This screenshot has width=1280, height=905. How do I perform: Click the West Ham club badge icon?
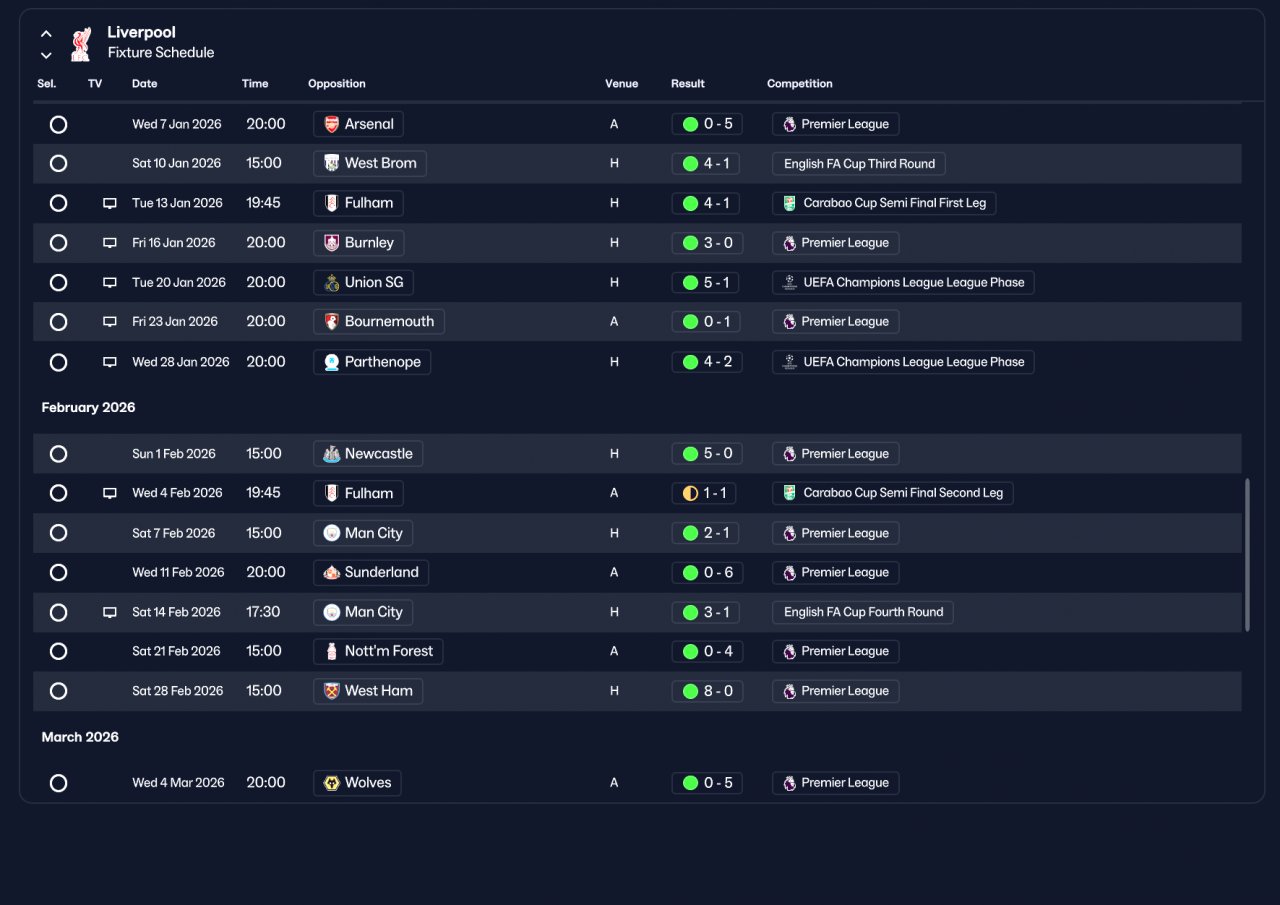pos(332,691)
